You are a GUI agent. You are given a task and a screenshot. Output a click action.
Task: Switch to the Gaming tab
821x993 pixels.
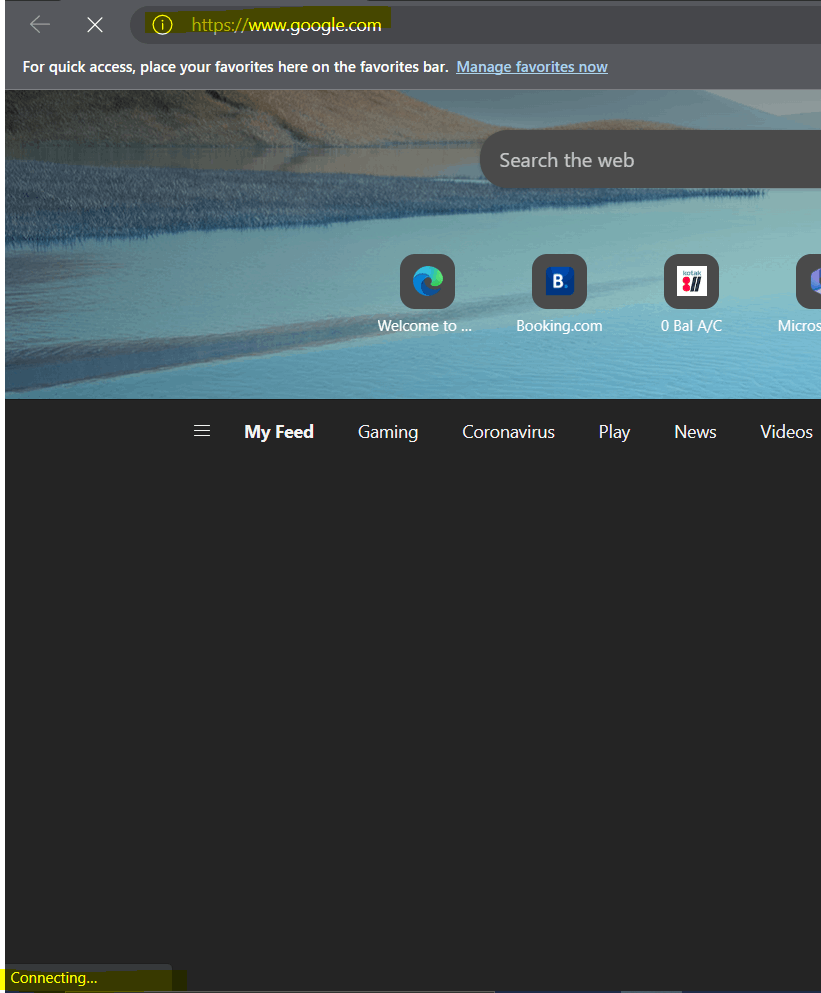388,432
